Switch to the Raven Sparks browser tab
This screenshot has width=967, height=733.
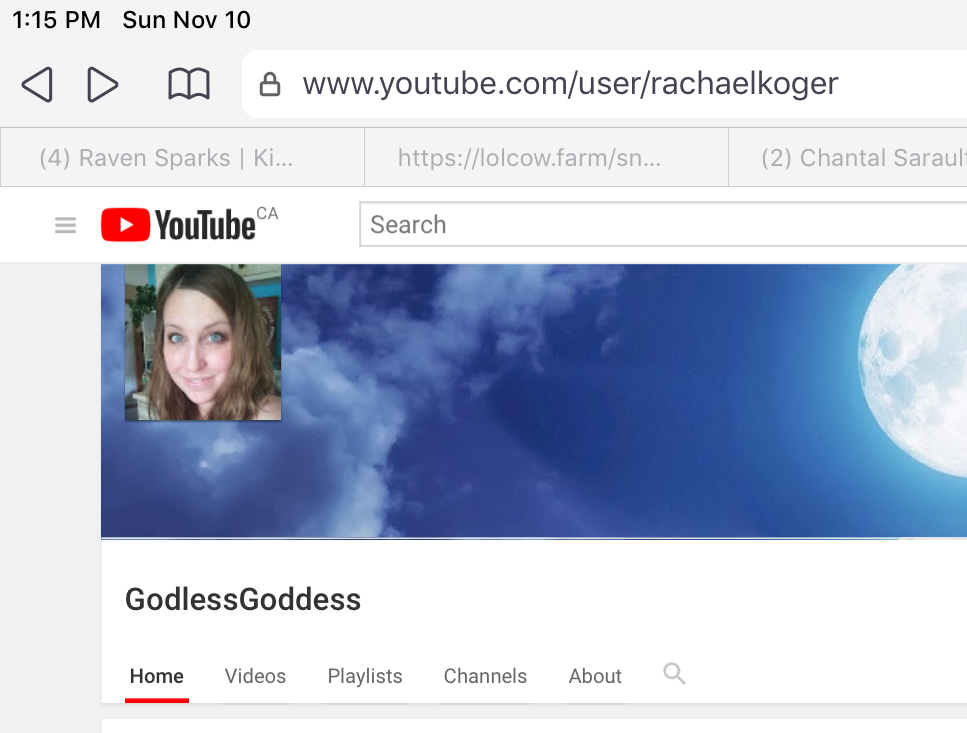coord(183,157)
